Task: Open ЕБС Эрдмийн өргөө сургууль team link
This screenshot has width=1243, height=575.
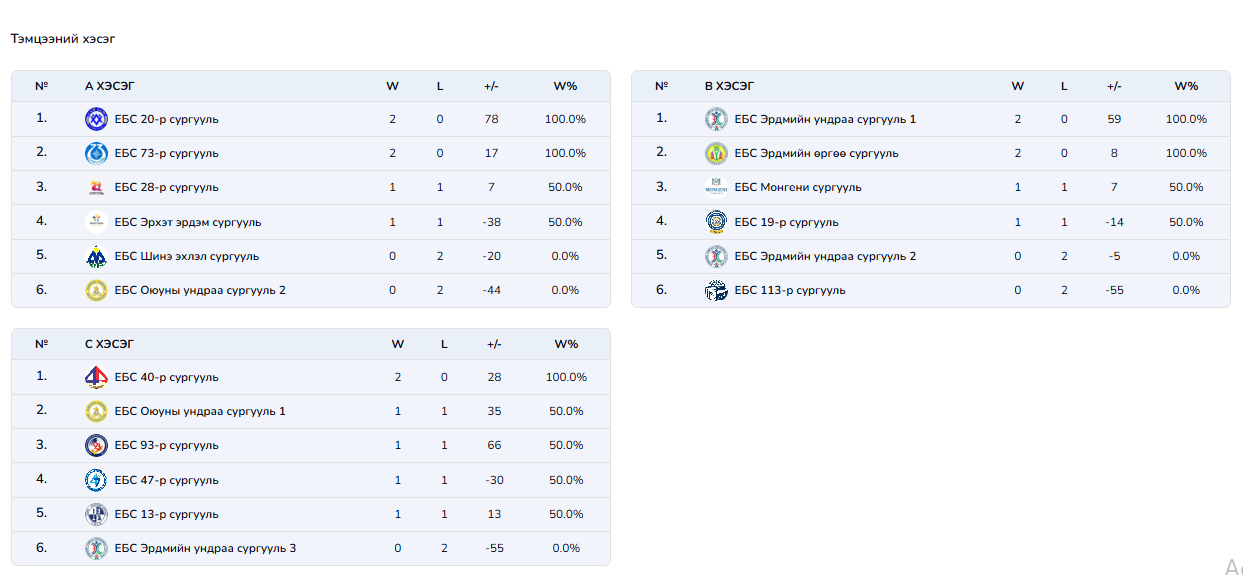Action: 816,153
